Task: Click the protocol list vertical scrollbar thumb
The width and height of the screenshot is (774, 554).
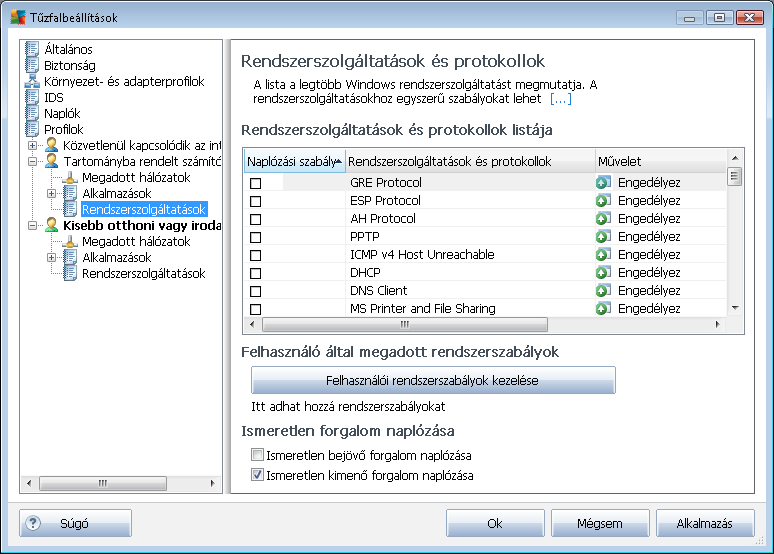Action: [x=735, y=176]
